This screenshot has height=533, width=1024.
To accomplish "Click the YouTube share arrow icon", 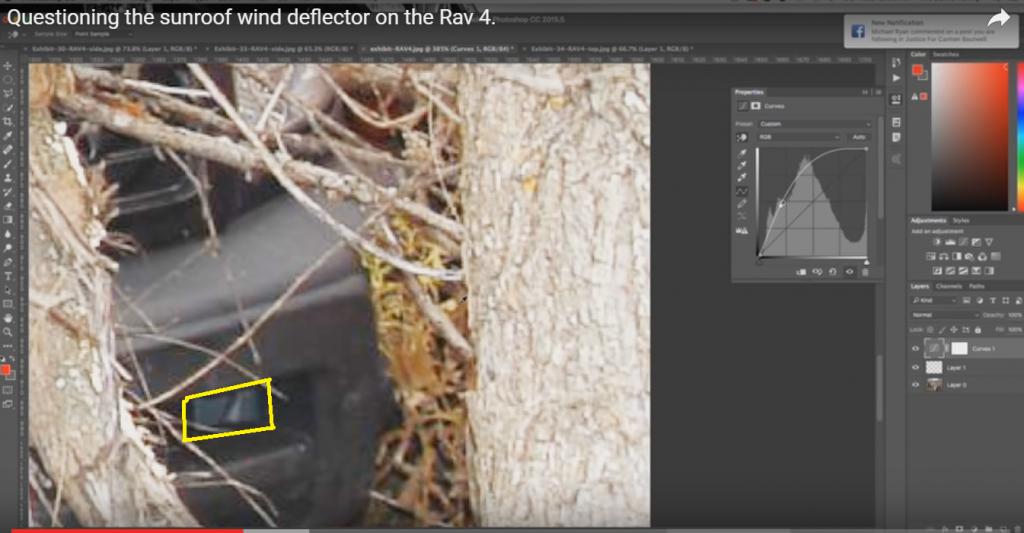I will 998,19.
